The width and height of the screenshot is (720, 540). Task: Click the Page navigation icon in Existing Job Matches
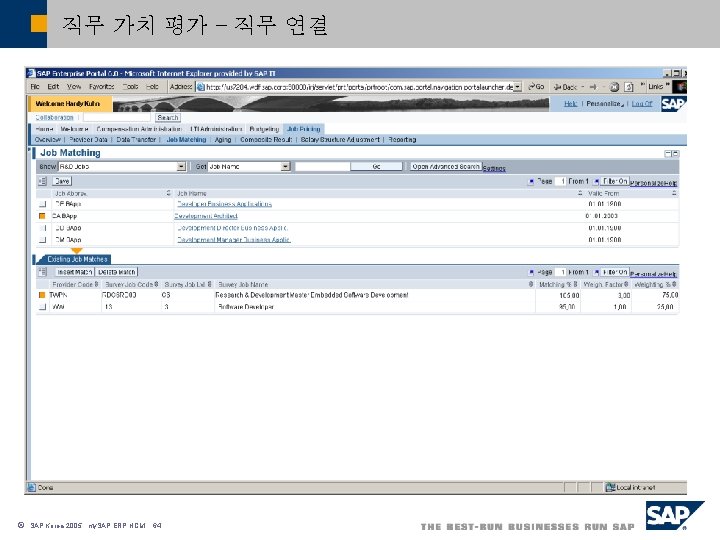tap(531, 272)
